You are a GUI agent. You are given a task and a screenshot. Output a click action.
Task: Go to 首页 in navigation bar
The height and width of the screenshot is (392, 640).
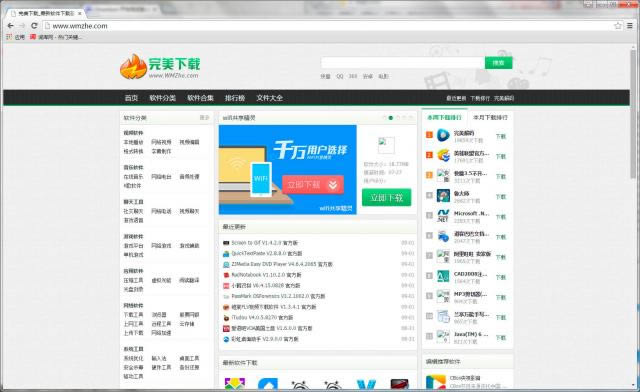pos(131,98)
